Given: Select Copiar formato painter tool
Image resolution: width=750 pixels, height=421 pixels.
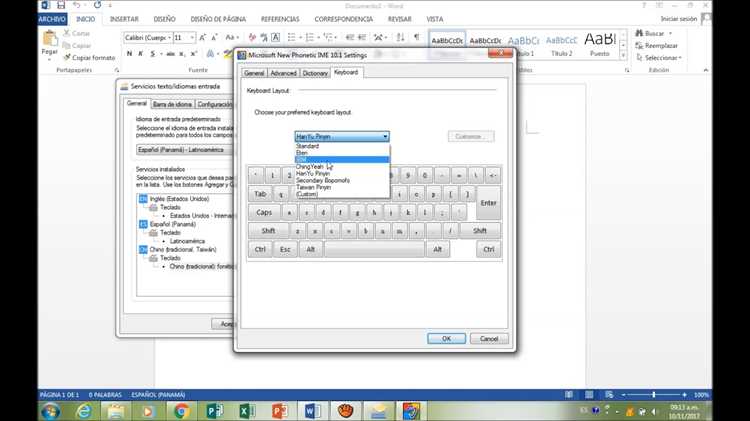Looking at the screenshot, I should (x=89, y=57).
